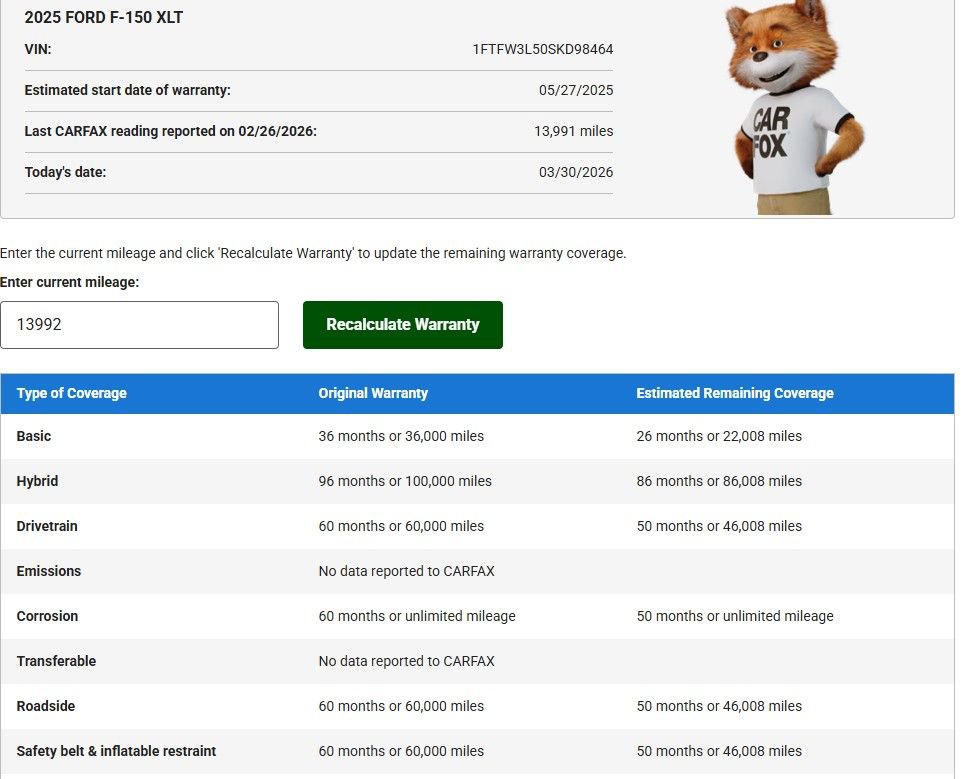This screenshot has height=779, width=969.
Task: Select the Roadside coverage row label
Action: coord(46,707)
